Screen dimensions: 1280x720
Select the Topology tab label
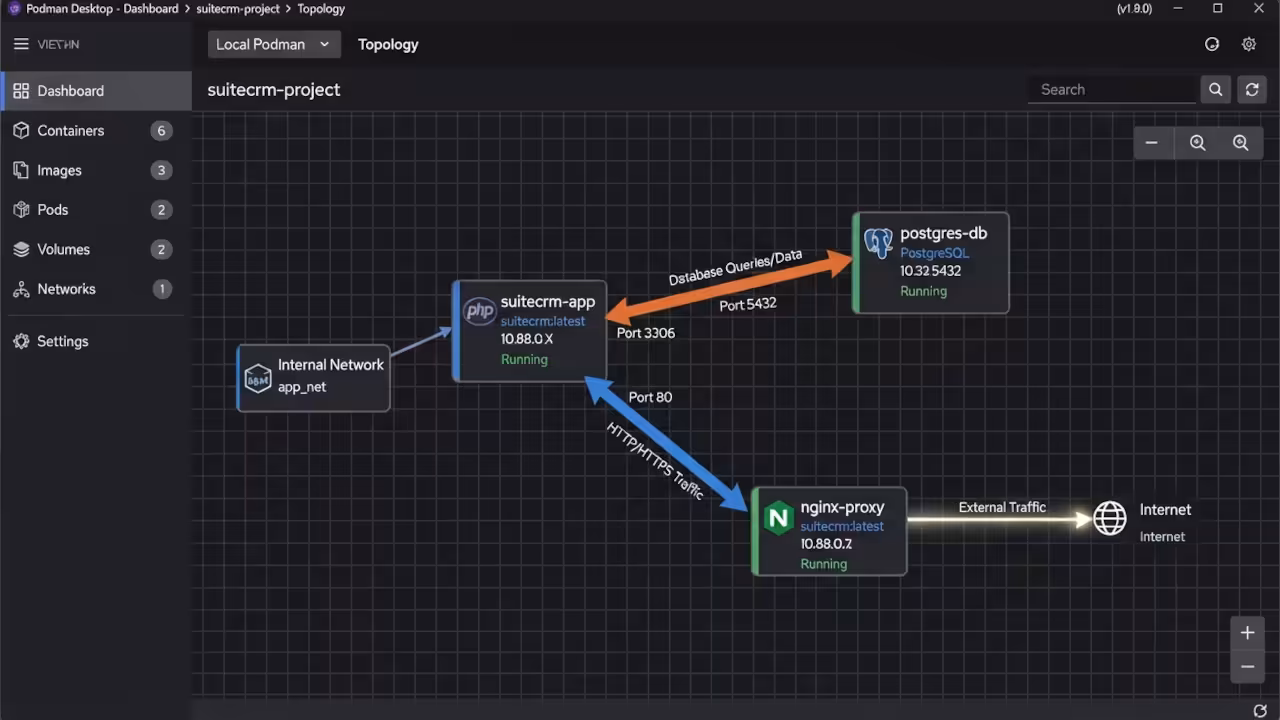[388, 44]
